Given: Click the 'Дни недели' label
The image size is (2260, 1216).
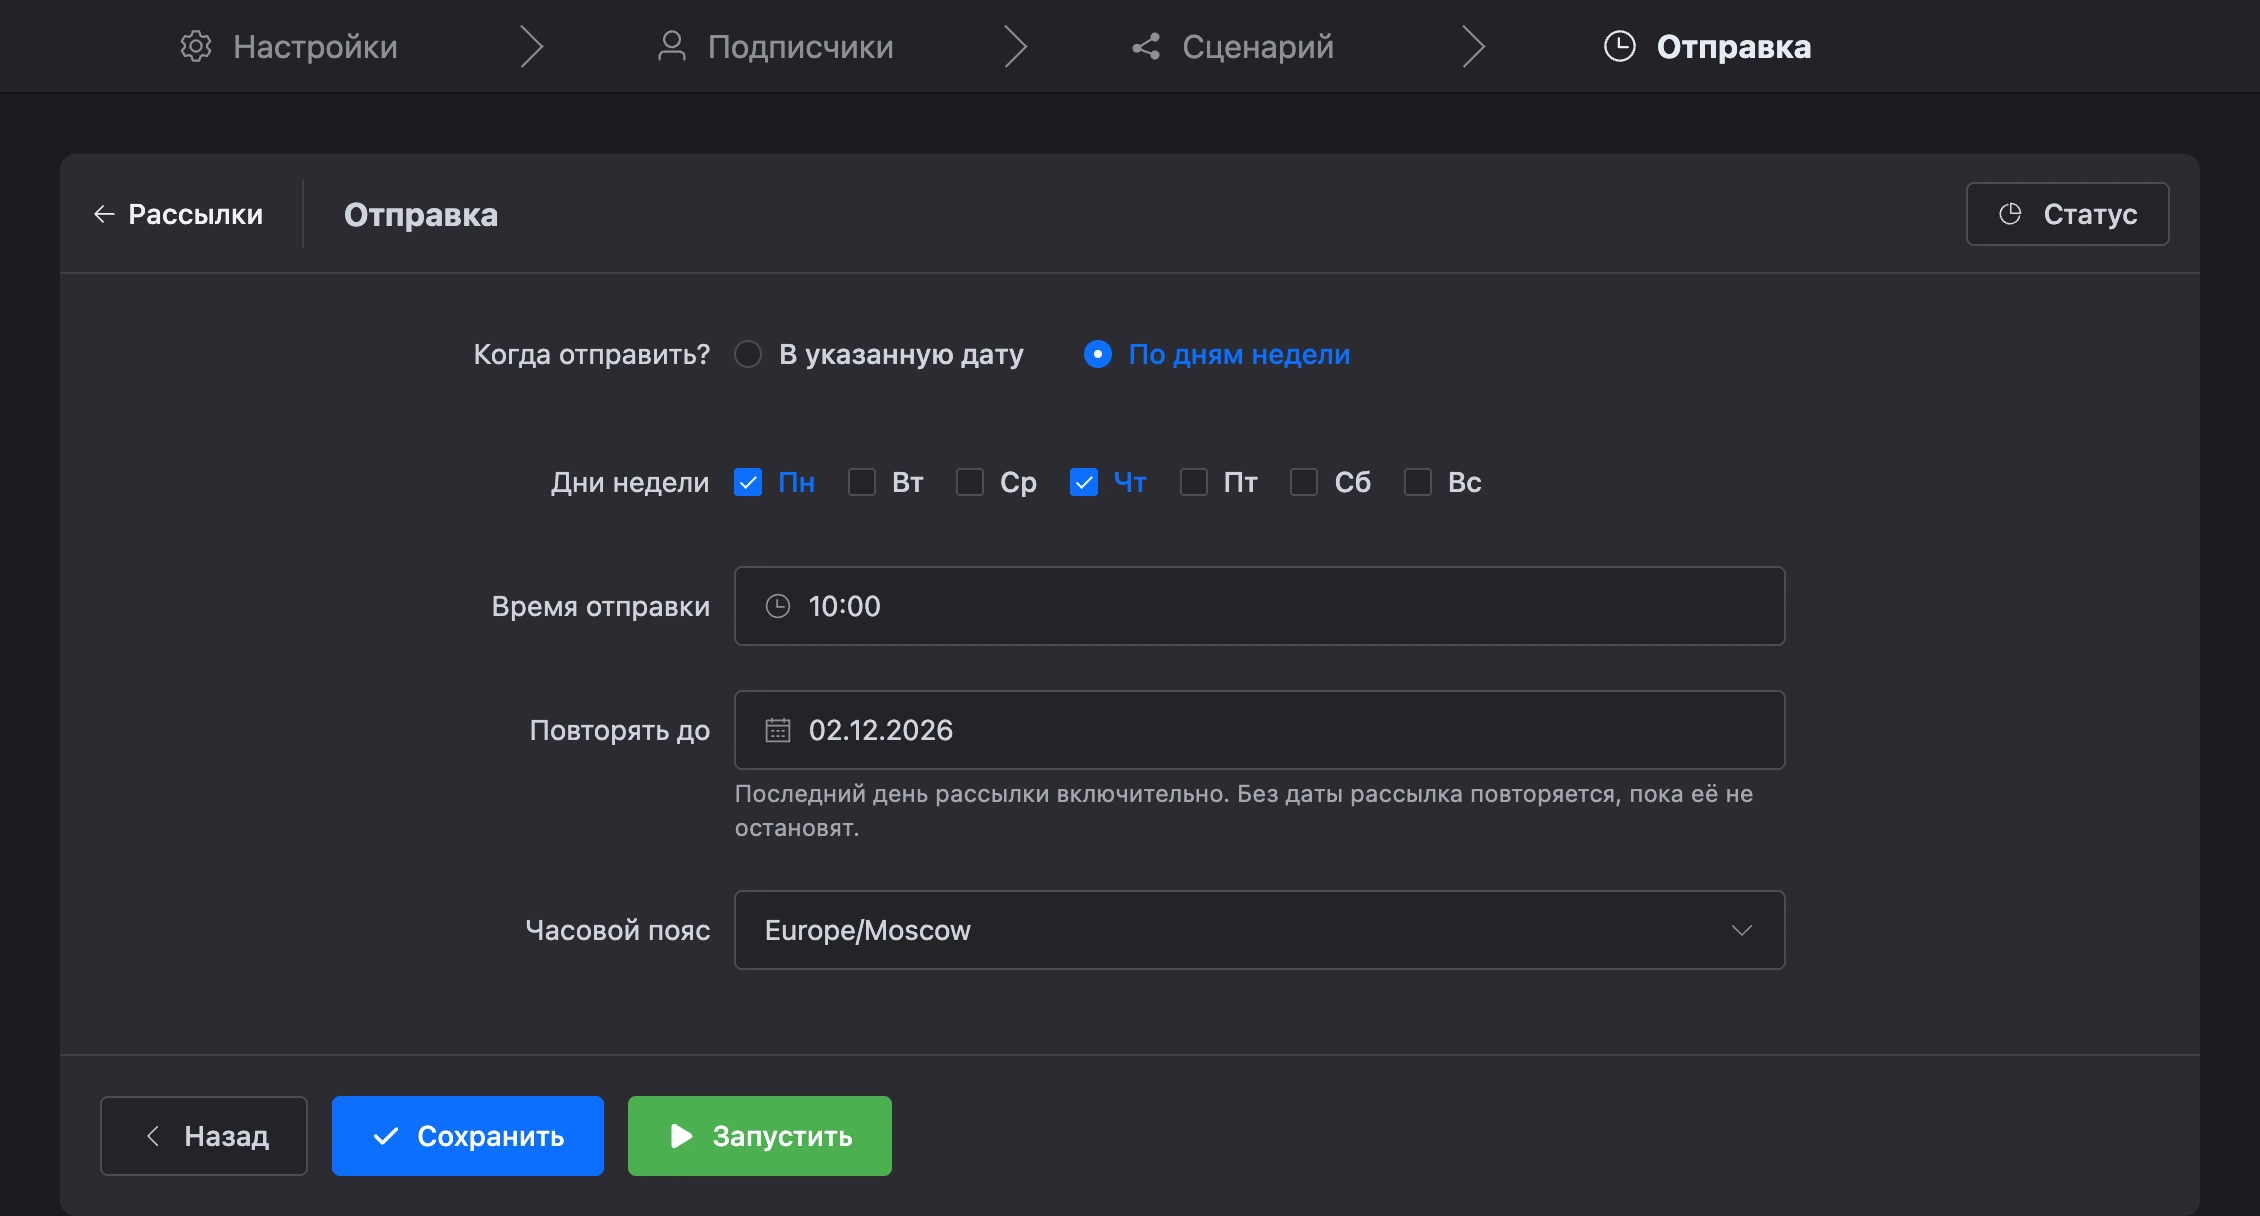Looking at the screenshot, I should (630, 482).
